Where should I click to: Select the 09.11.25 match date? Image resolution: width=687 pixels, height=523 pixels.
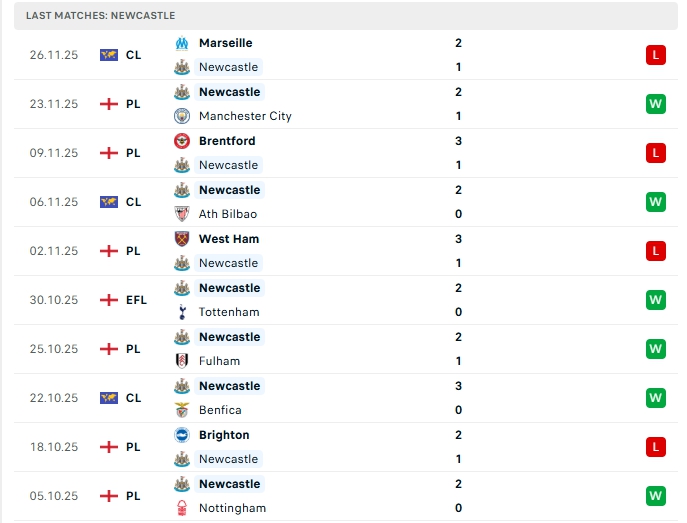coord(54,153)
